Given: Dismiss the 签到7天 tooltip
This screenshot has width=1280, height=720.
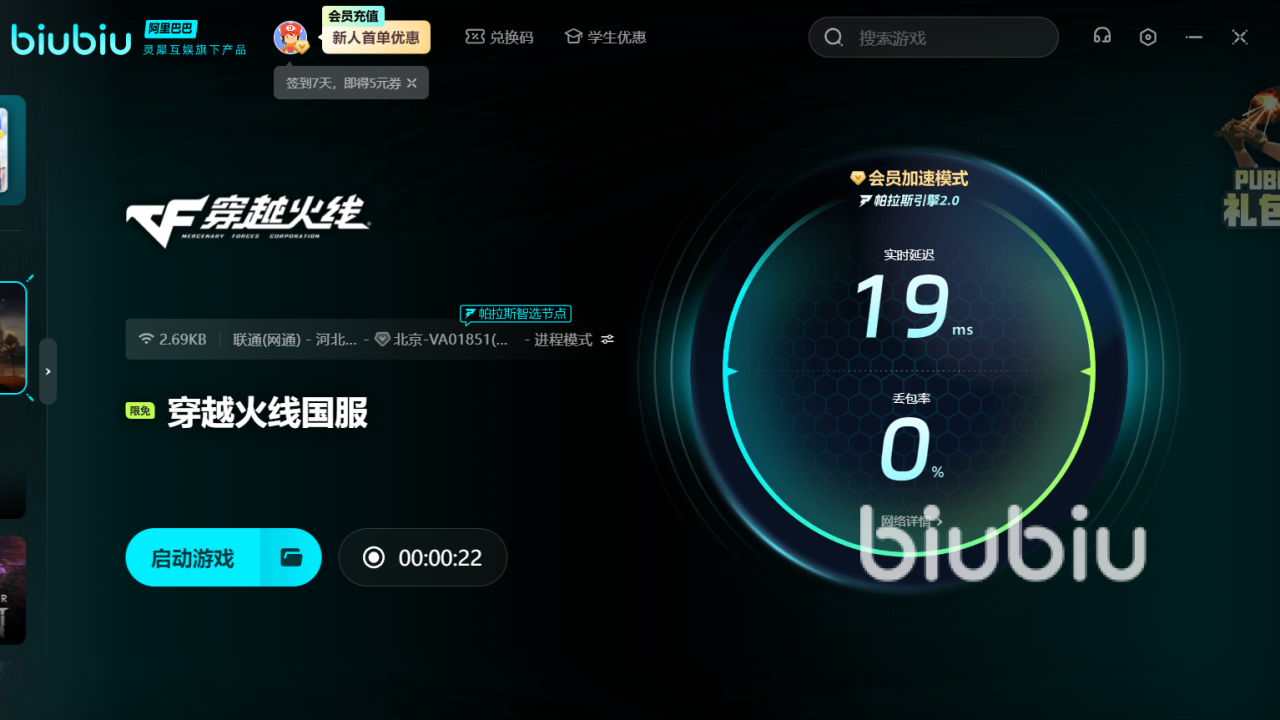Looking at the screenshot, I should (411, 83).
